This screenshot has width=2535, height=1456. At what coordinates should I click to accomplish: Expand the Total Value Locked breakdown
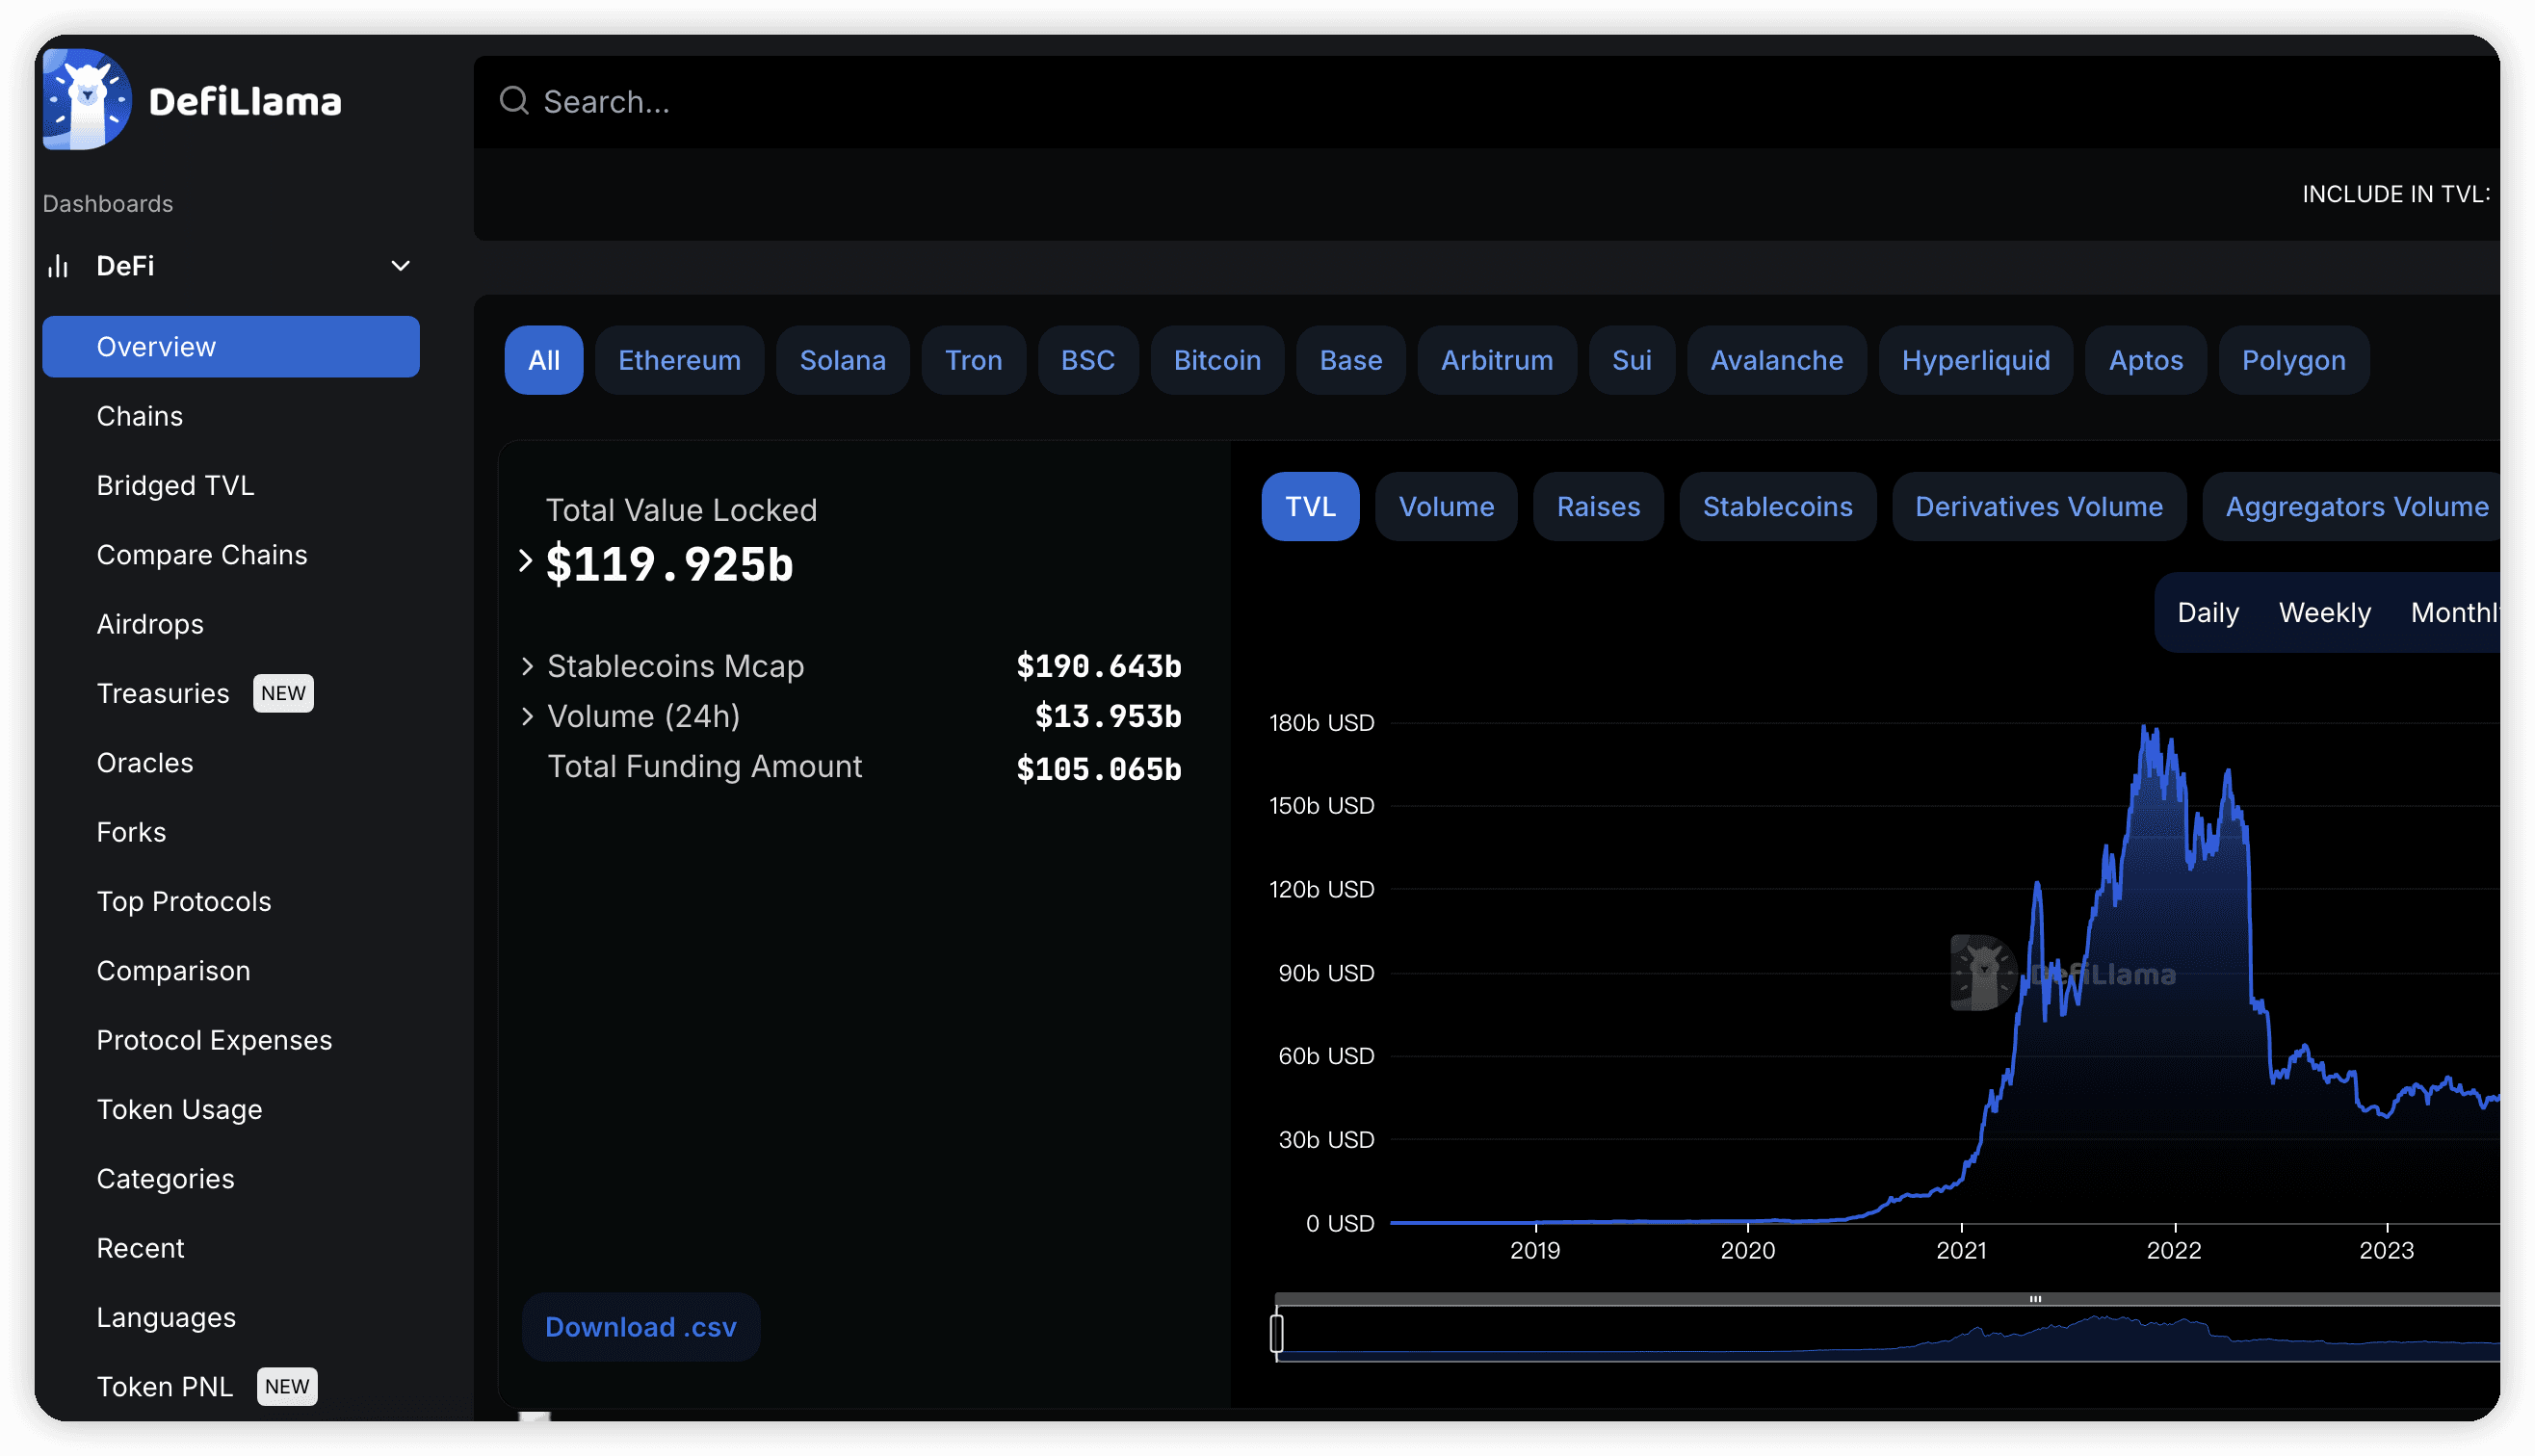[526, 561]
